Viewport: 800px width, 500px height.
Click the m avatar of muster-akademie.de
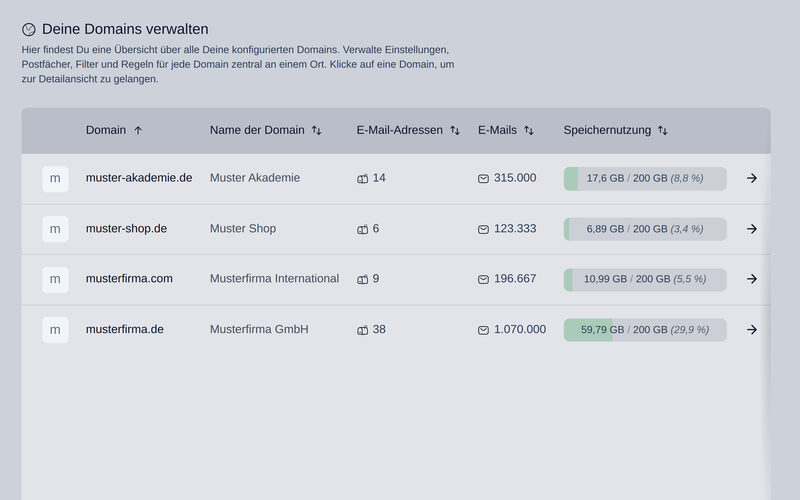(x=55, y=179)
